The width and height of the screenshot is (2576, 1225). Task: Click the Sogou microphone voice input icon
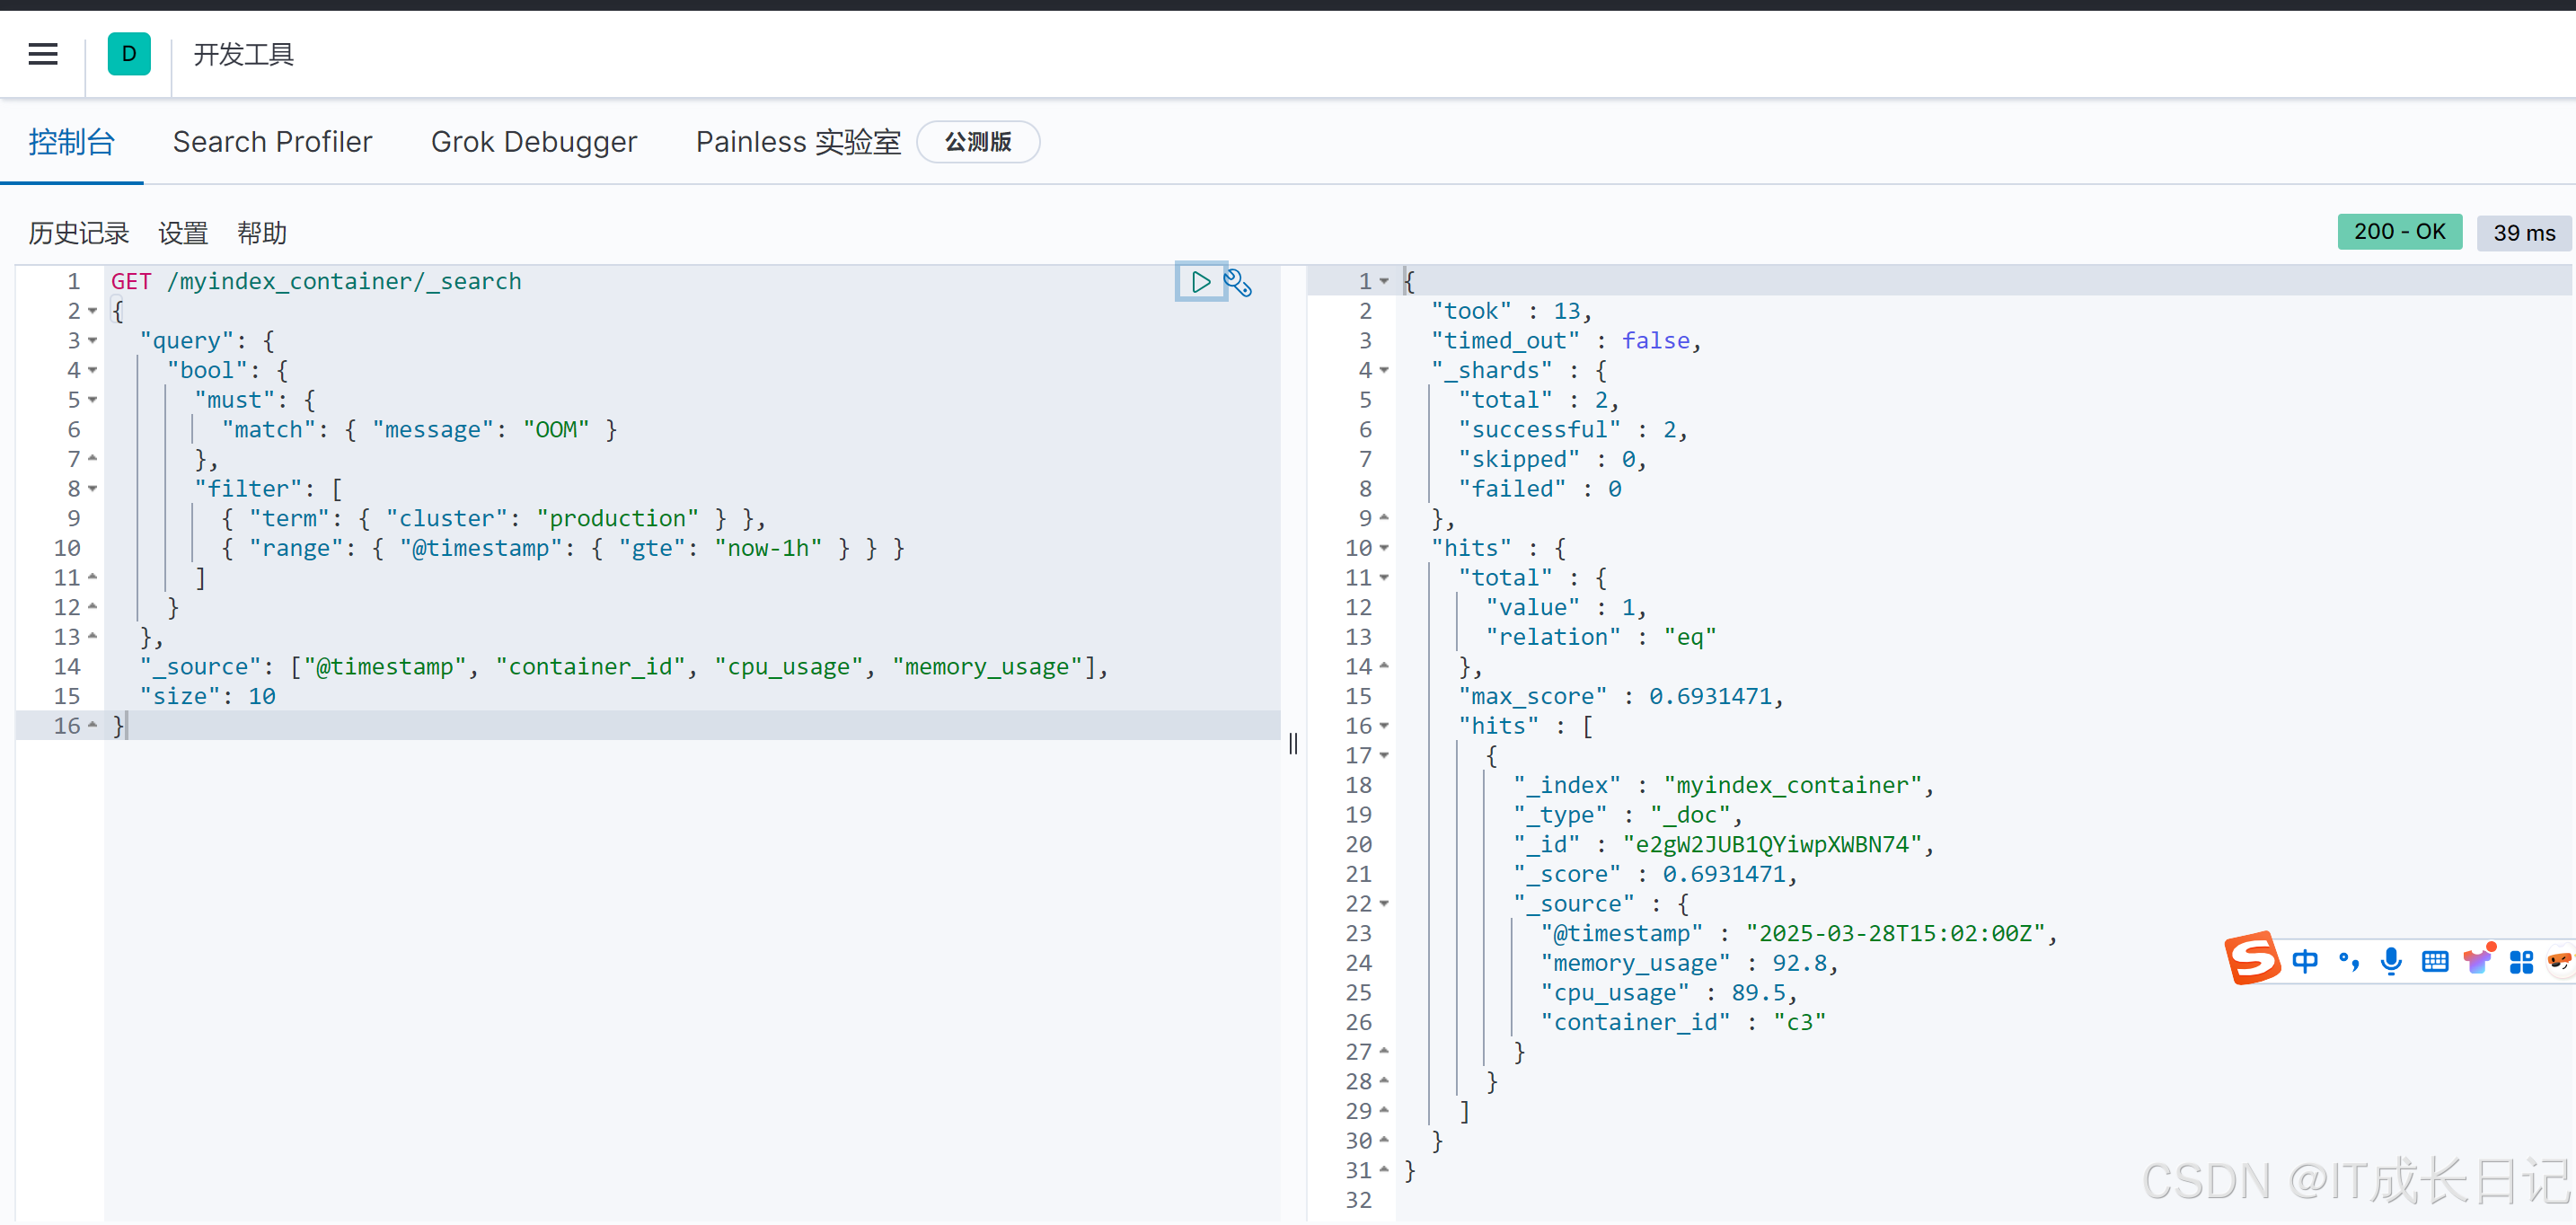tap(2391, 961)
